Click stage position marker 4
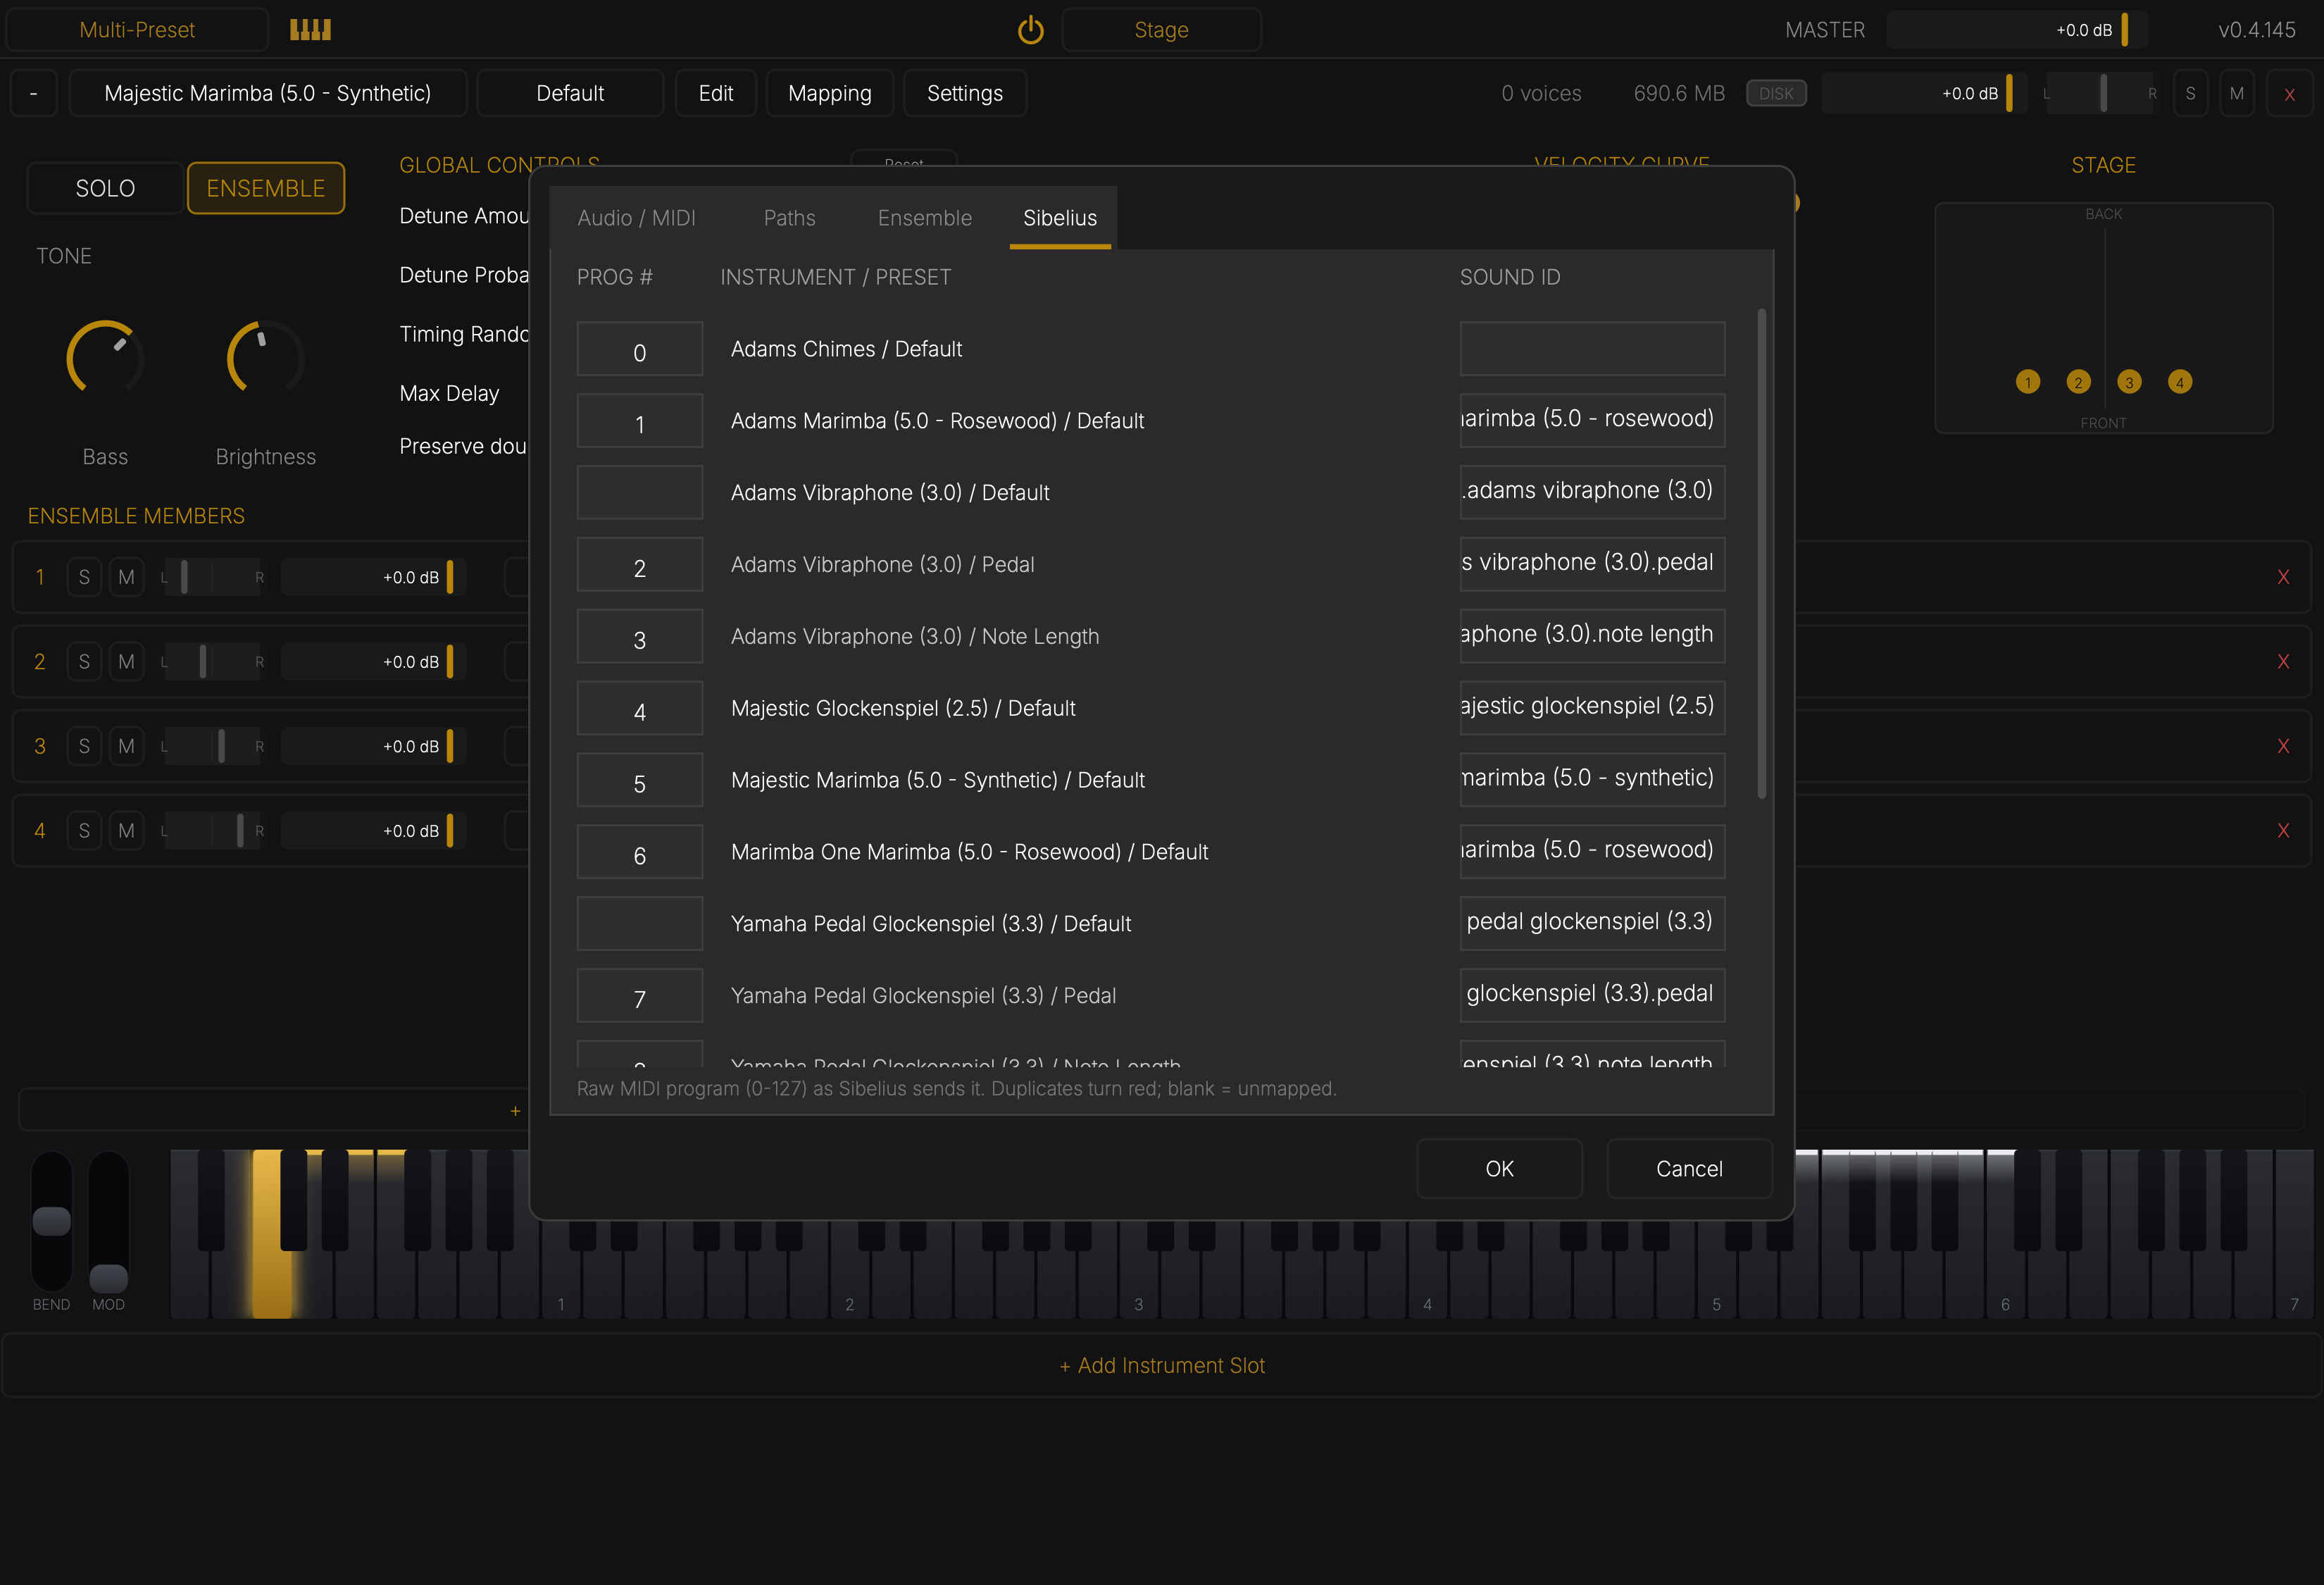2324x1585 pixels. 2180,382
